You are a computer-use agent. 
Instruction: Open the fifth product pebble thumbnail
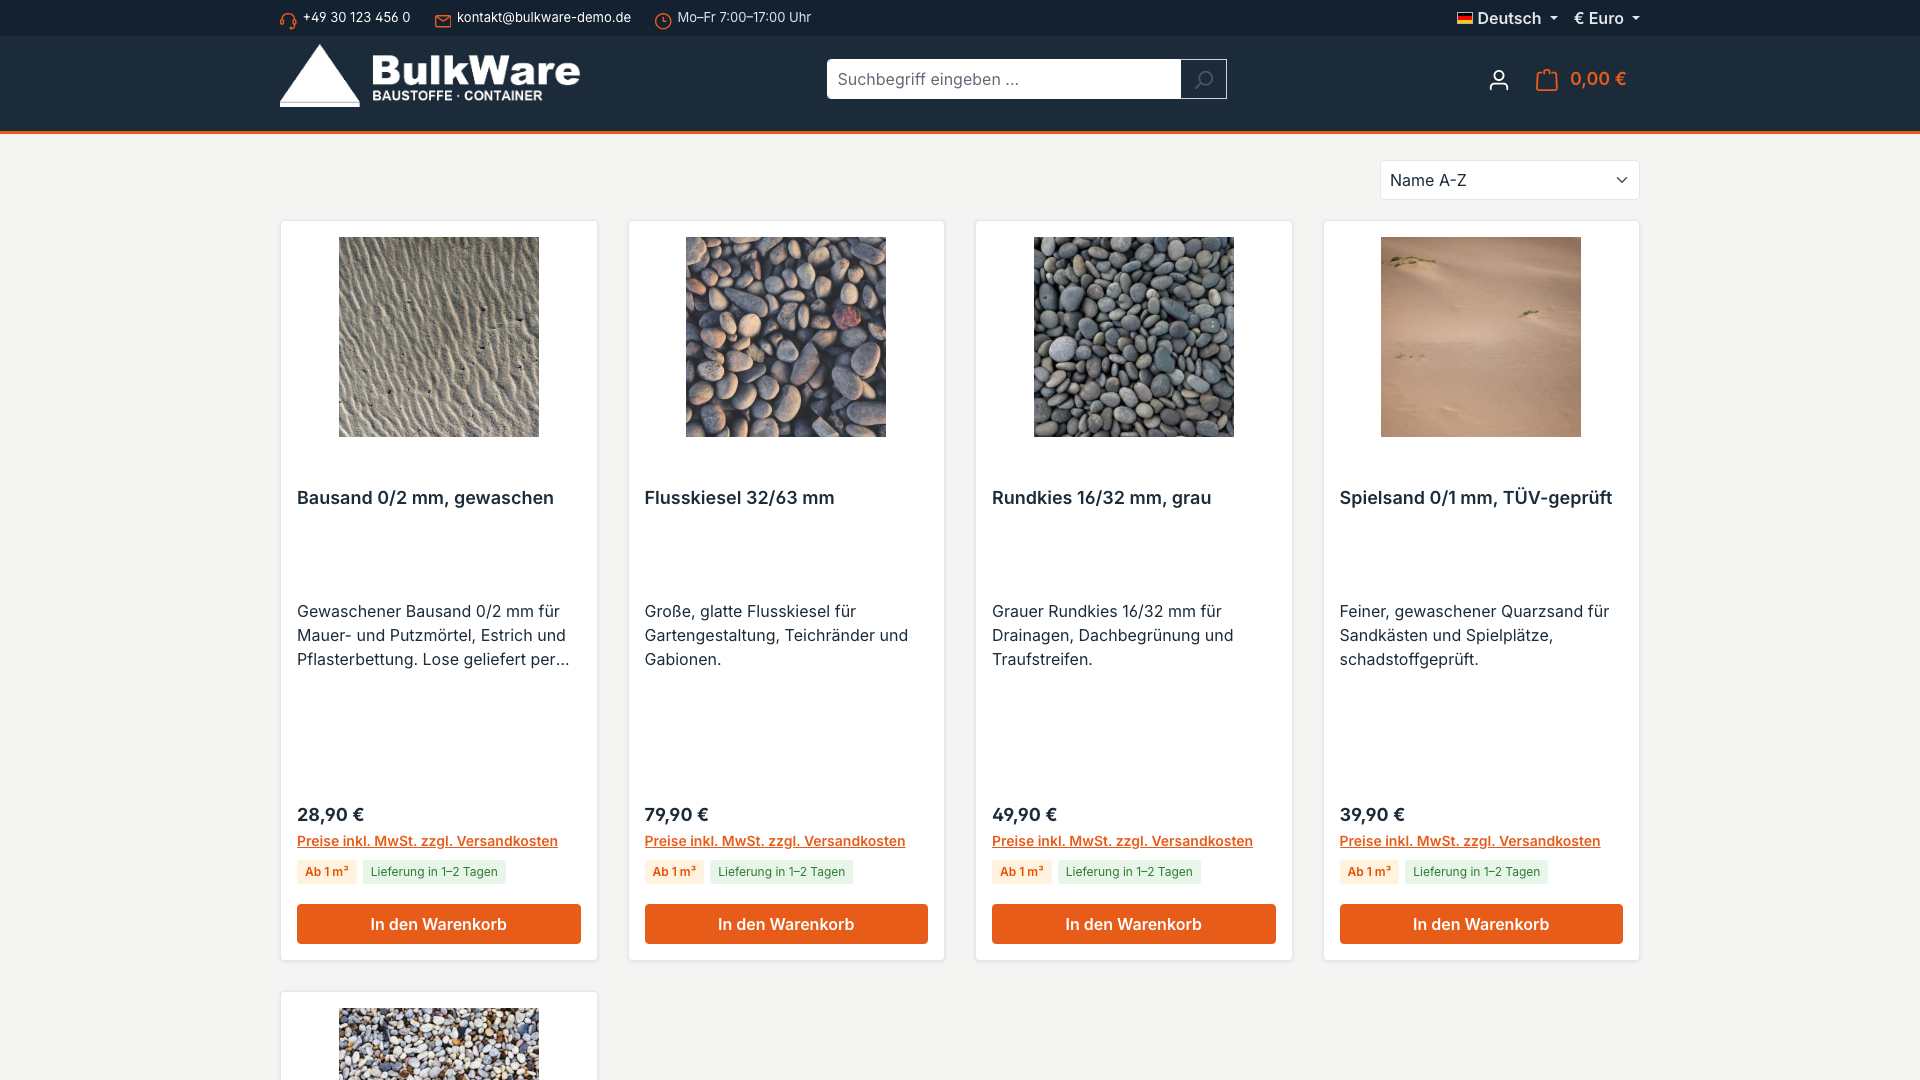click(x=439, y=1044)
